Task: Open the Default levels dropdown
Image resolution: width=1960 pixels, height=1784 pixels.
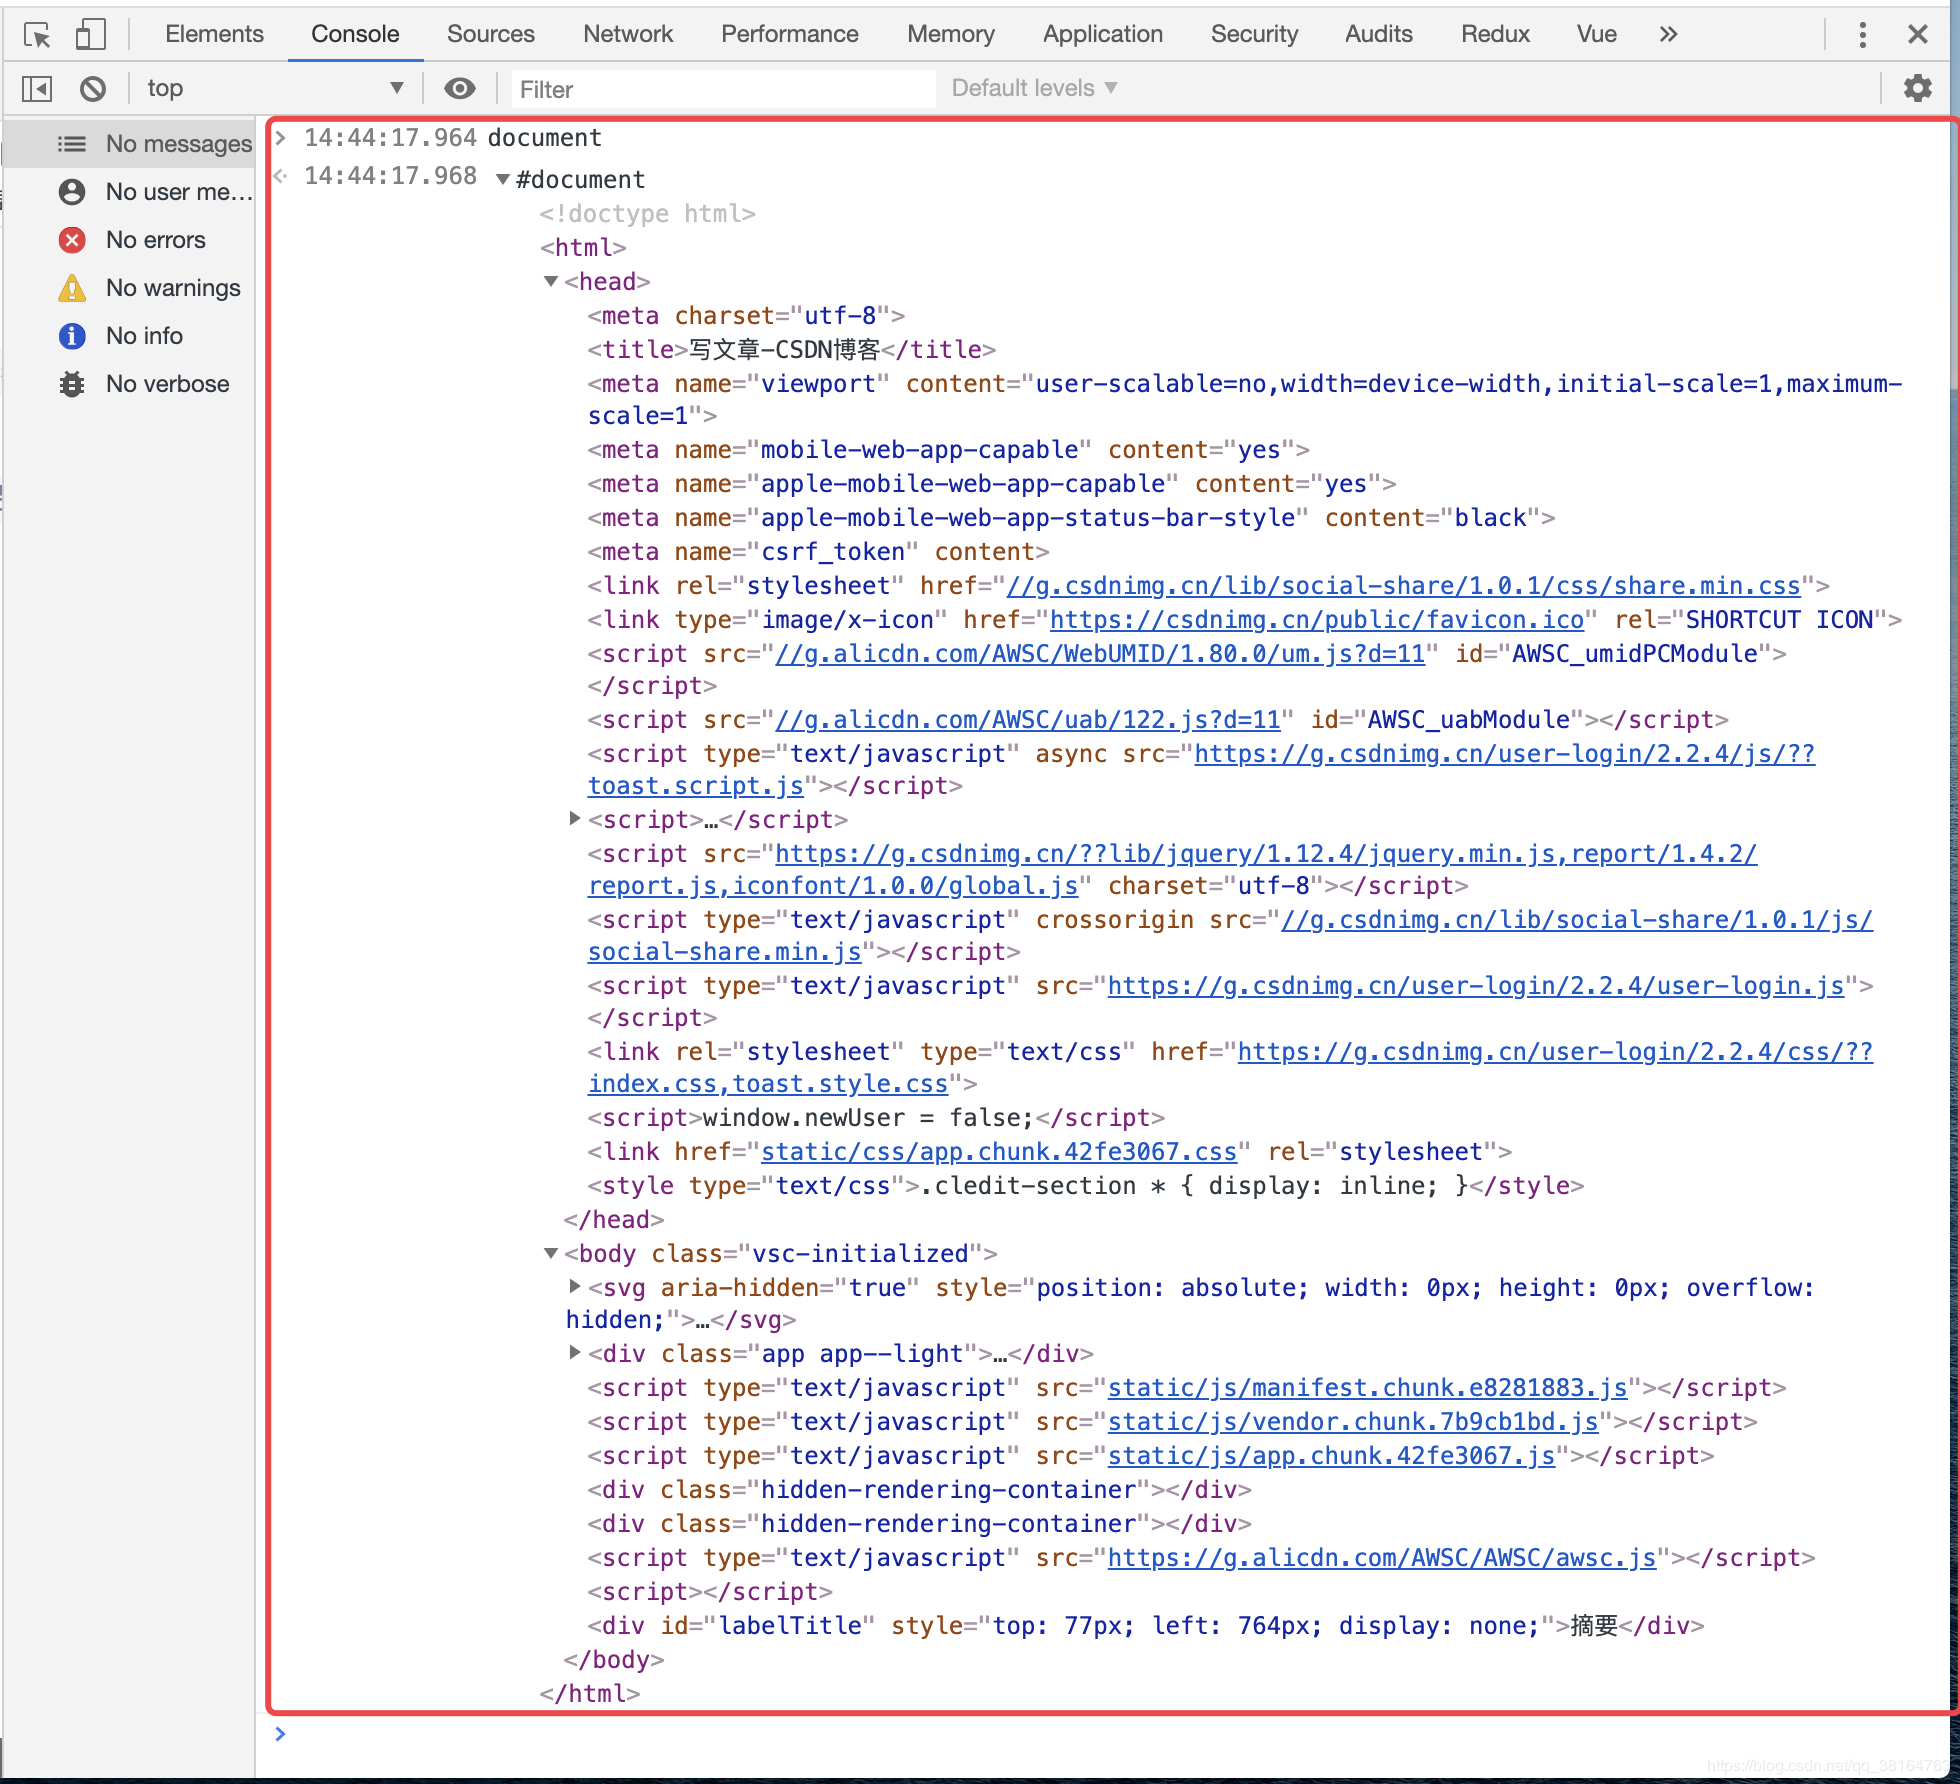Action: (1034, 89)
